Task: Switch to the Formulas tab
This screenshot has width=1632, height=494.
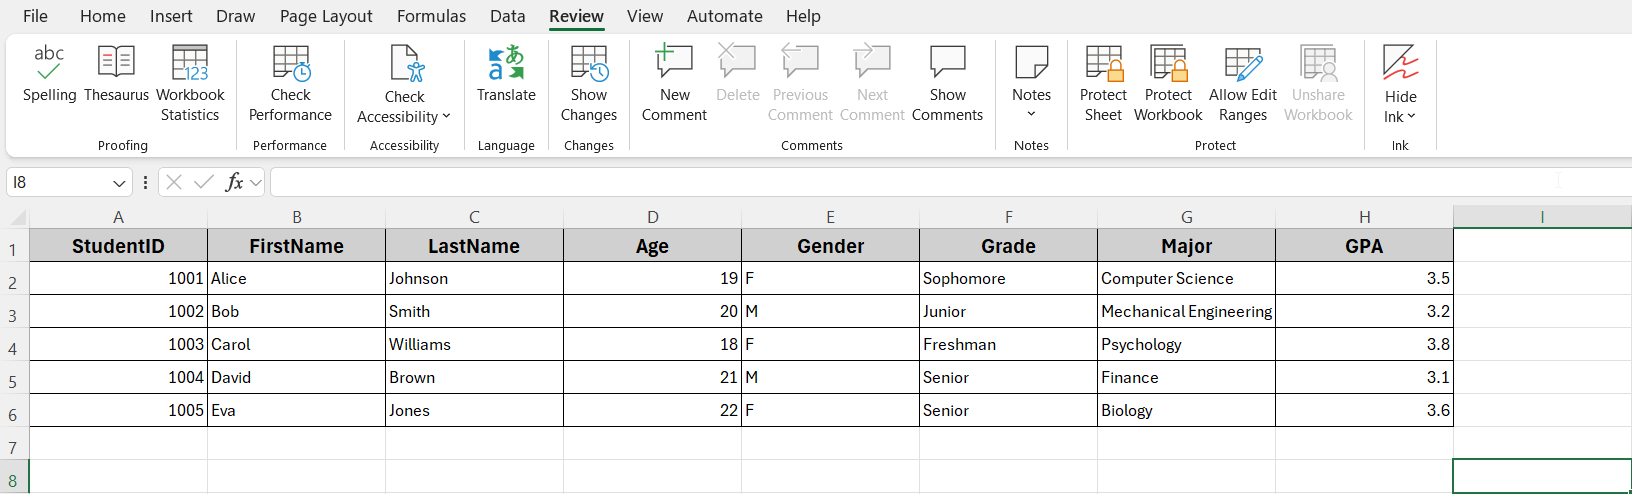Action: tap(431, 16)
